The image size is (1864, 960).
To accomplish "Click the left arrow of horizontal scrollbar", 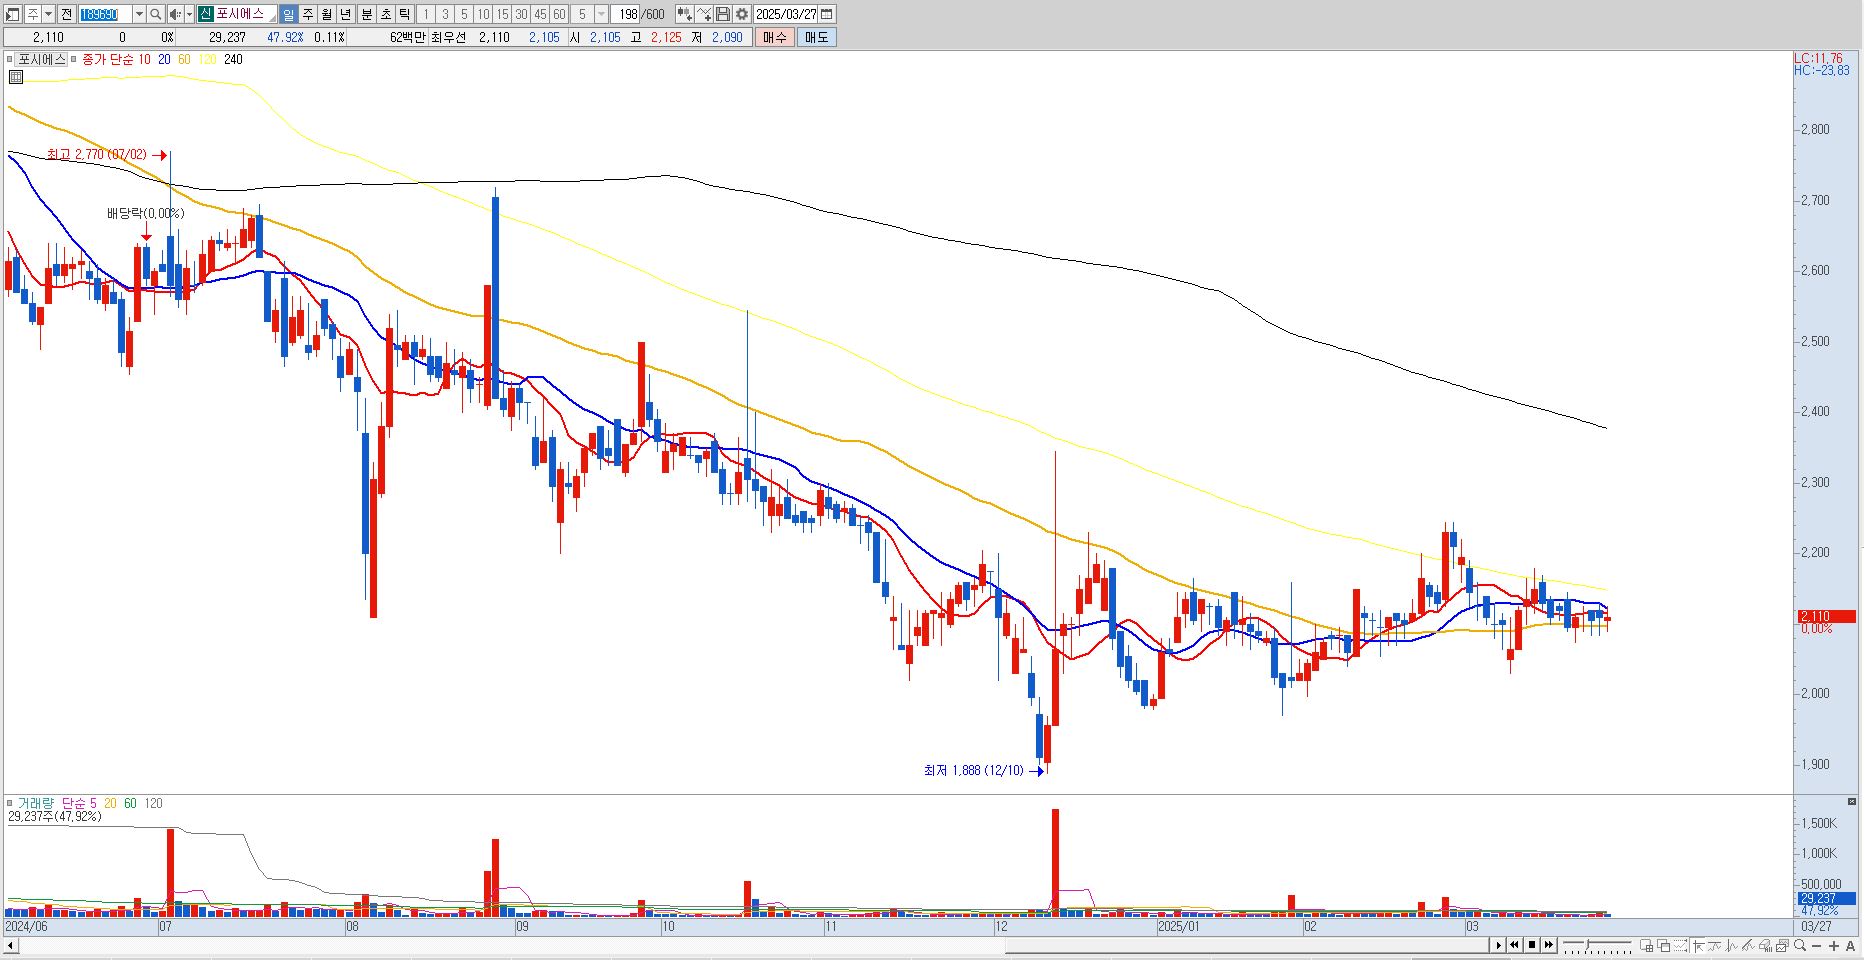I will (x=10, y=945).
